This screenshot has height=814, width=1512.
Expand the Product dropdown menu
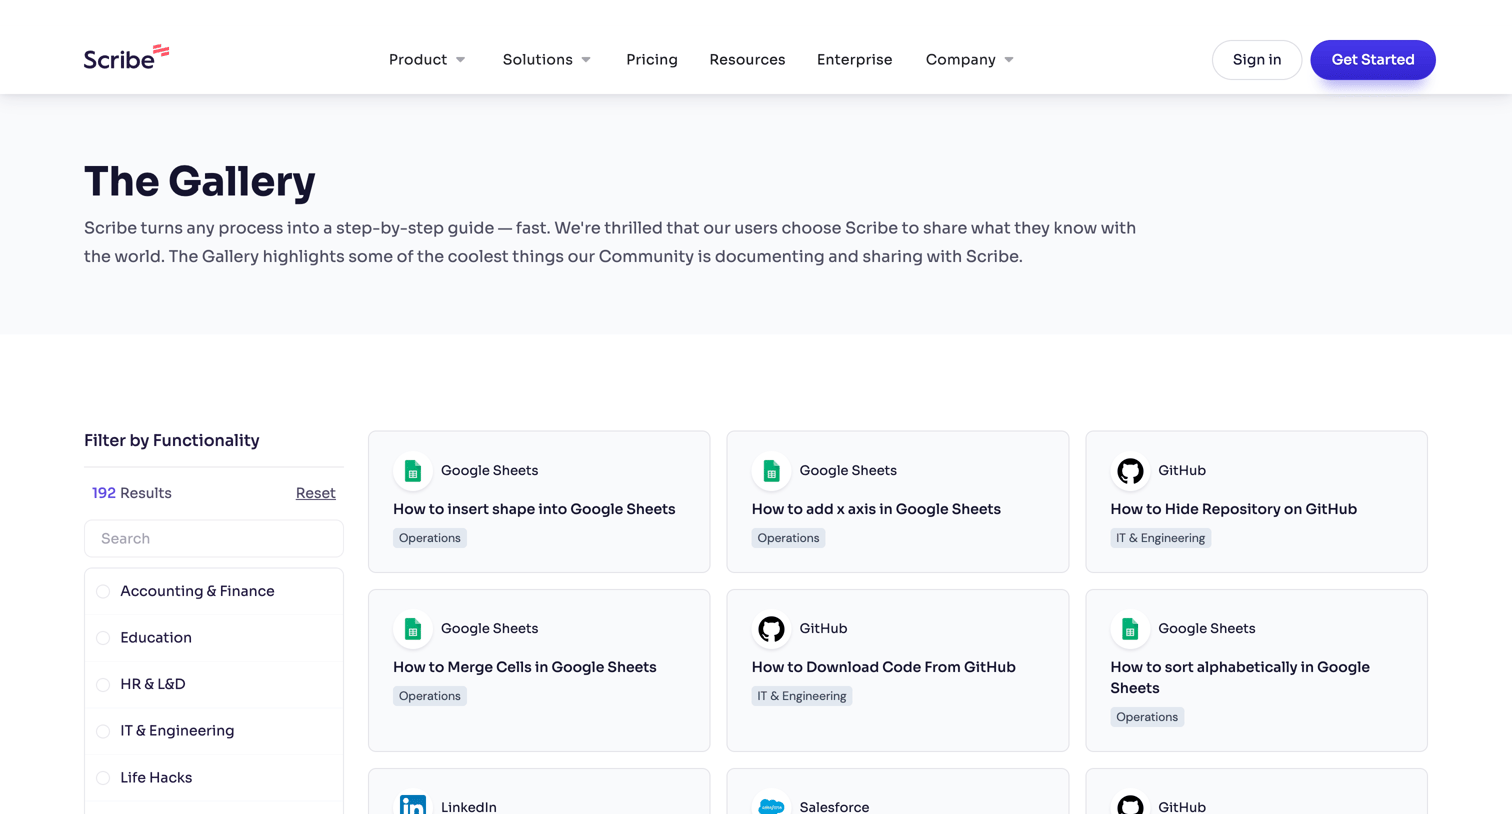pos(427,60)
